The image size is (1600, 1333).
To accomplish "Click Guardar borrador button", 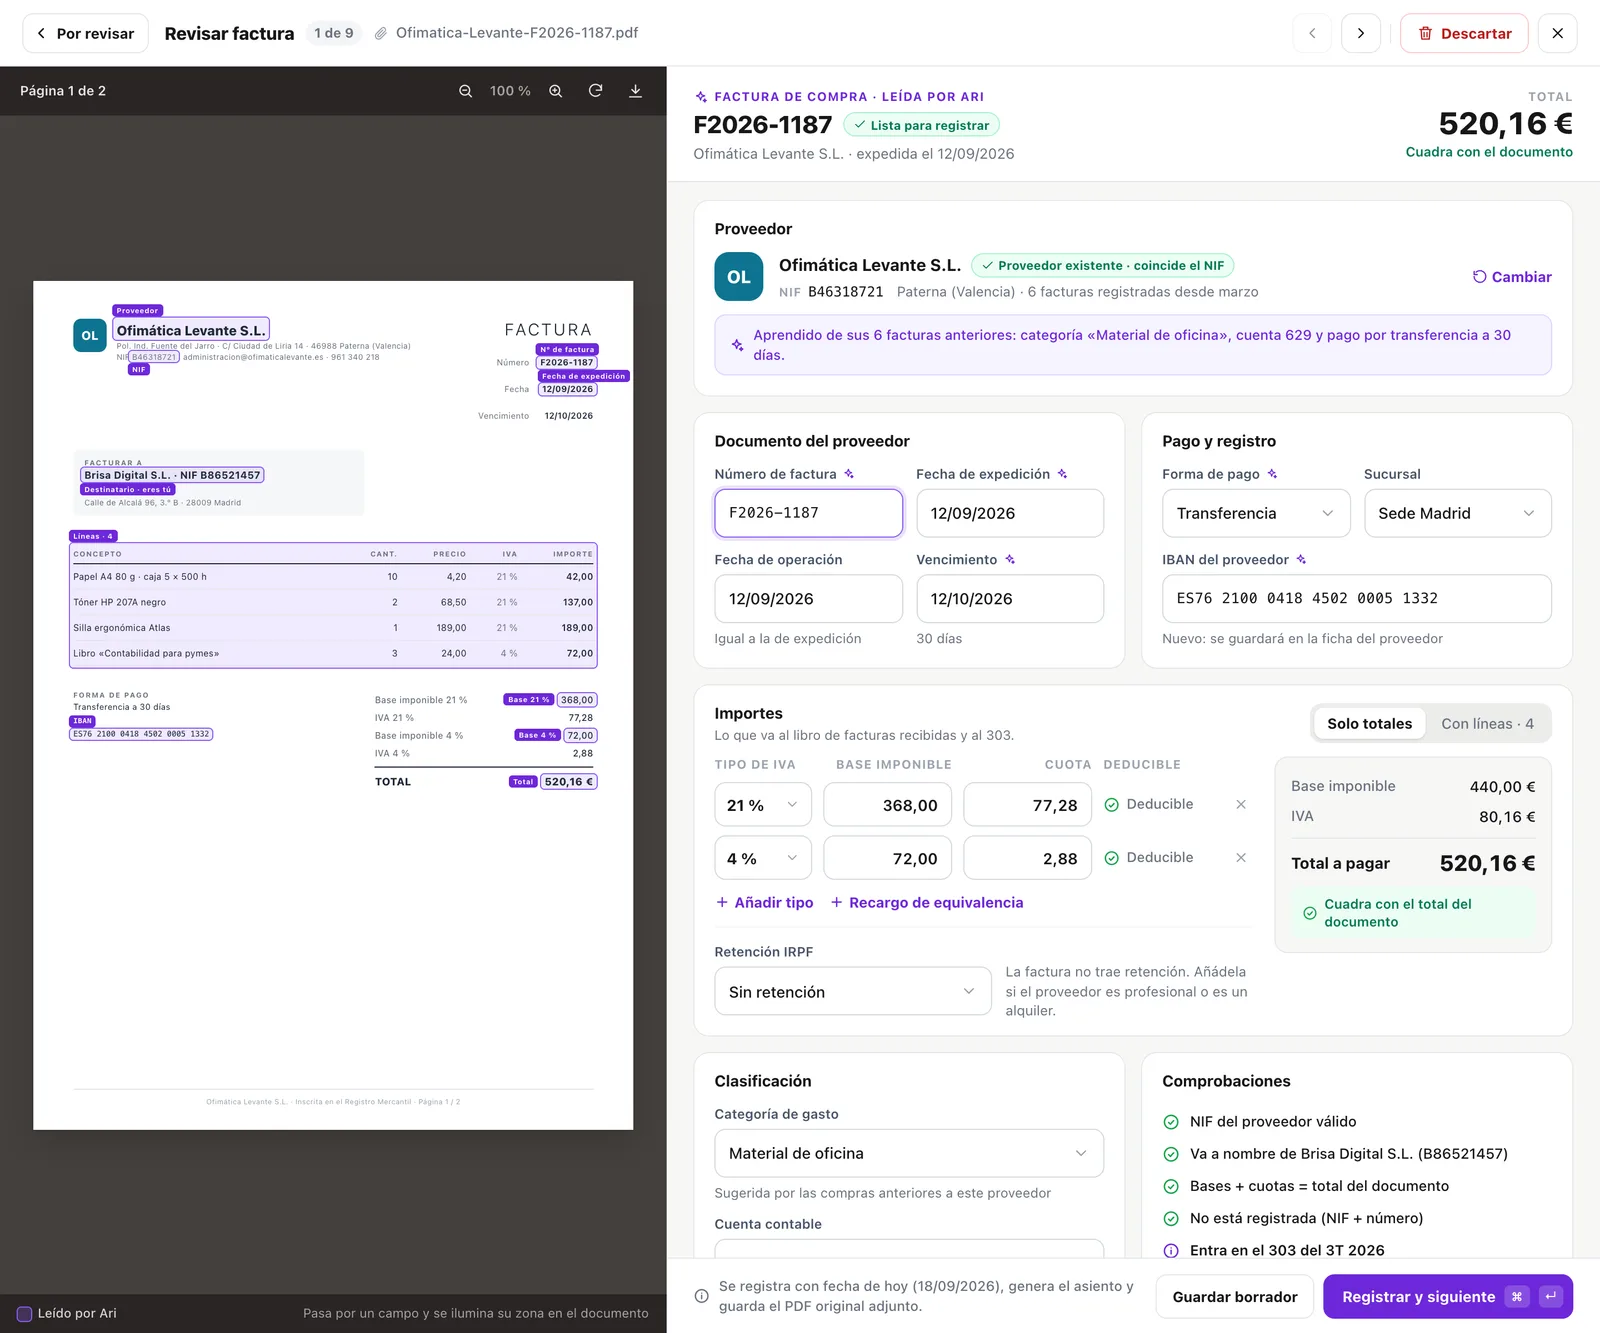I will (1235, 1296).
